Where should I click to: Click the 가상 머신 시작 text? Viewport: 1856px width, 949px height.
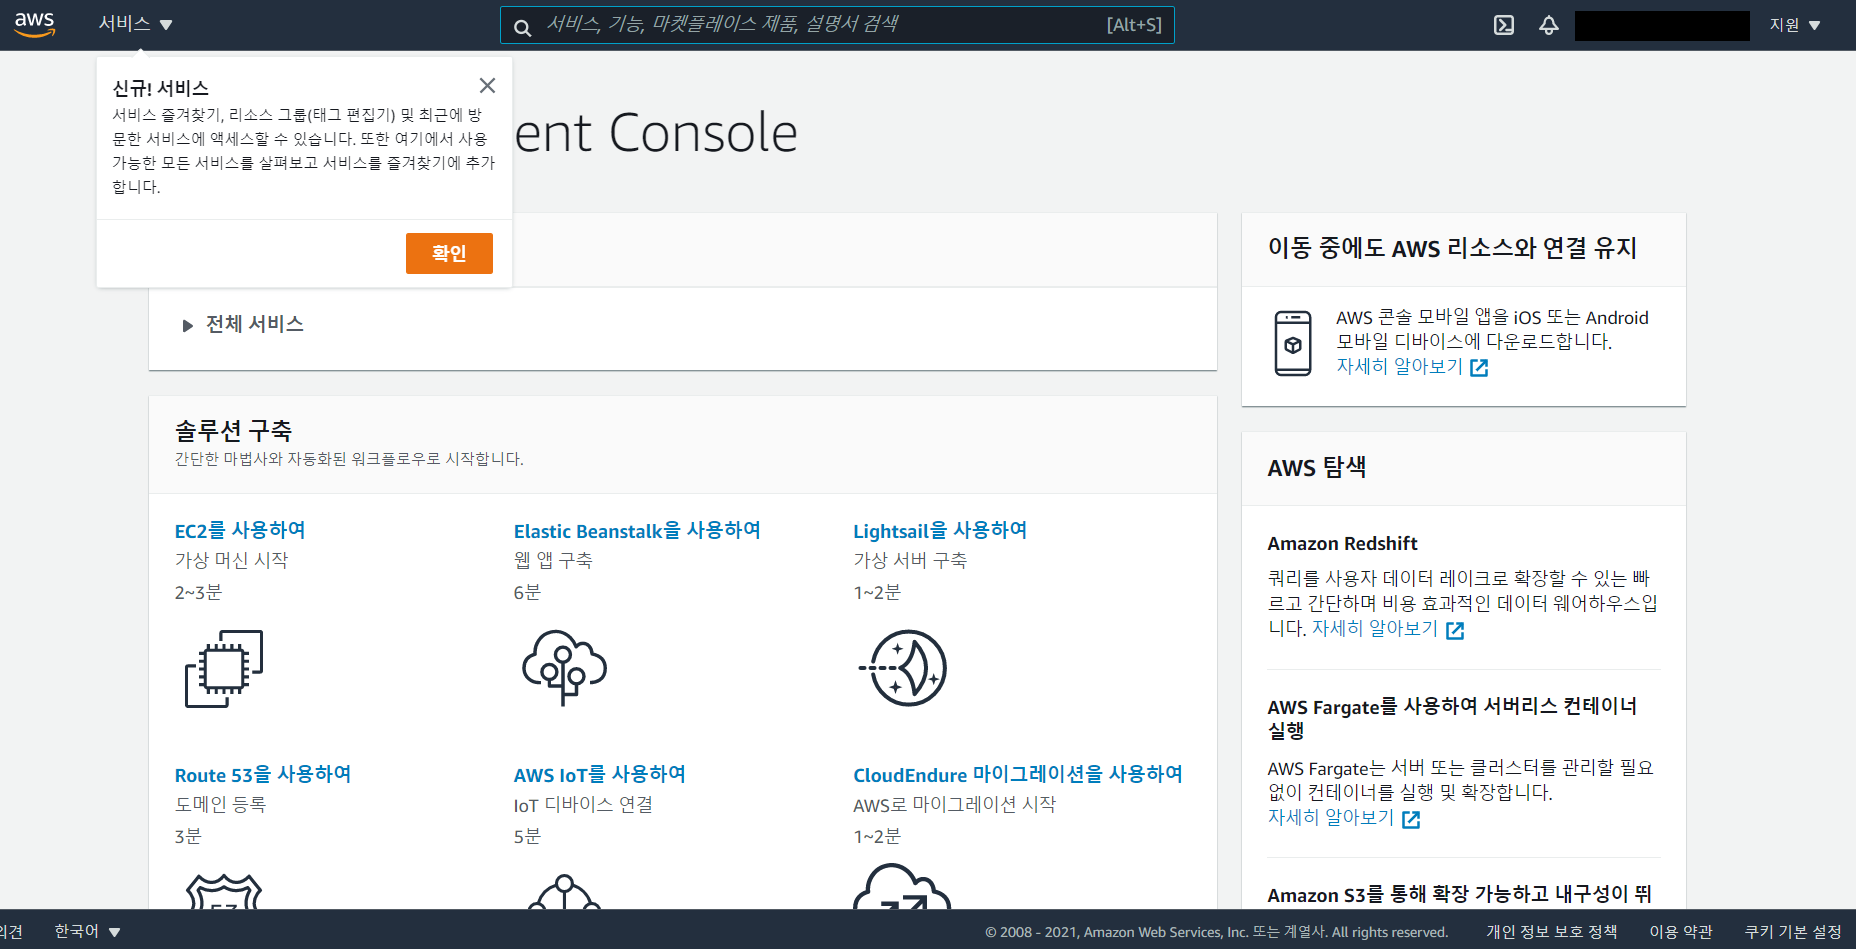click(x=231, y=560)
